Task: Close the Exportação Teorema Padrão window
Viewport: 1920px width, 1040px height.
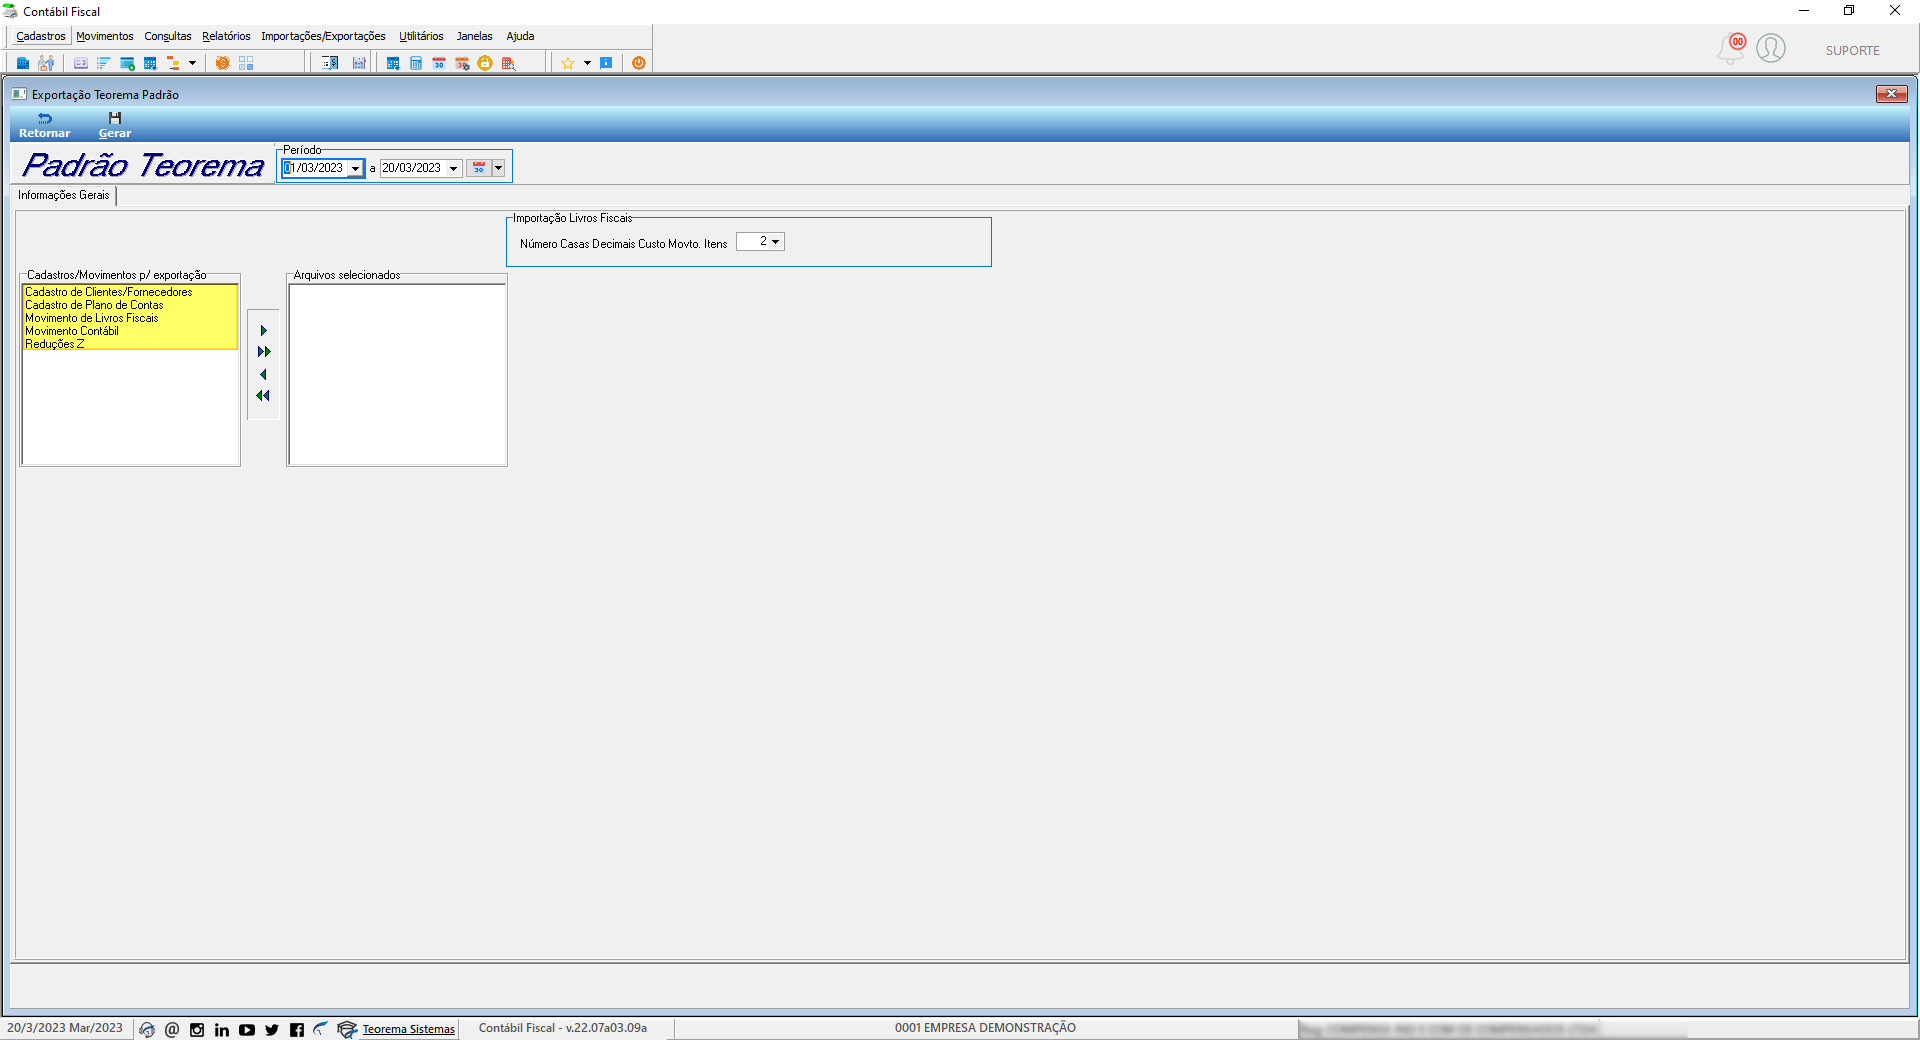Action: (1891, 94)
